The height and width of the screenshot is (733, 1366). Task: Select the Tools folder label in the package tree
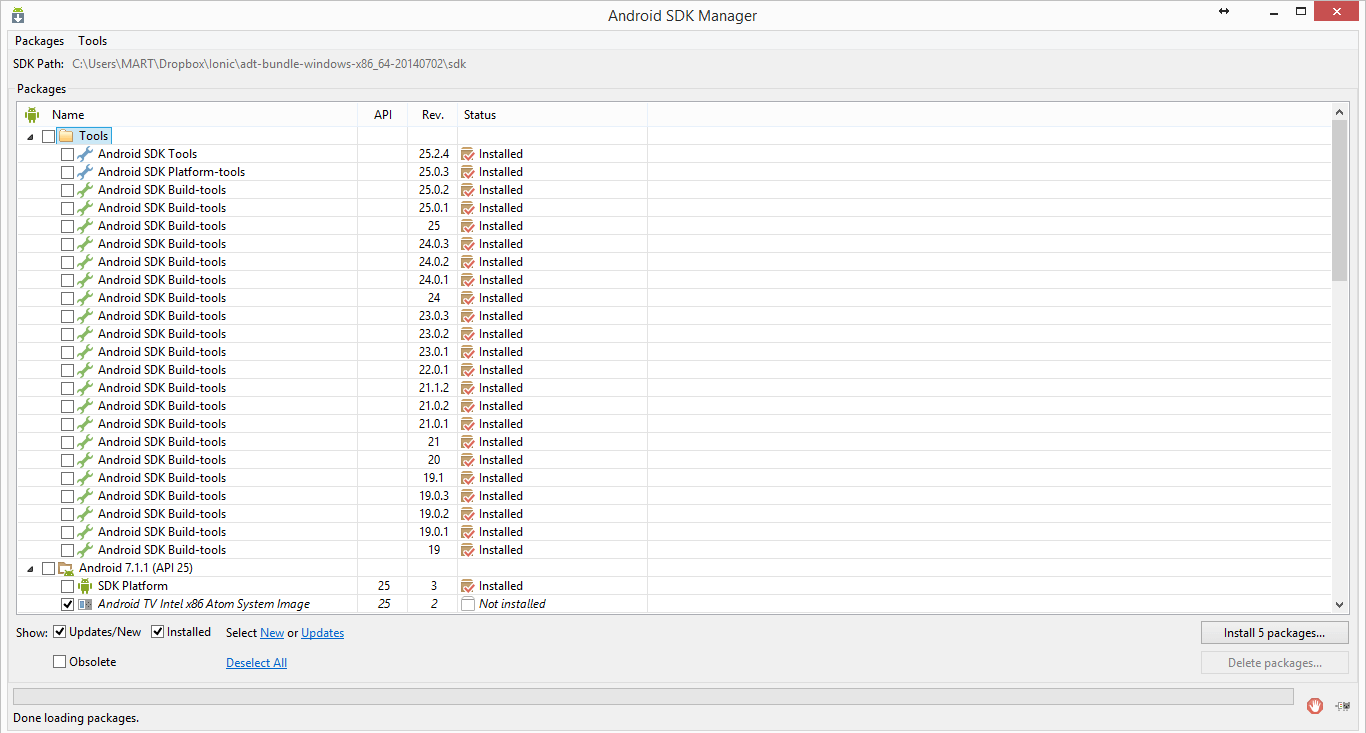click(94, 136)
